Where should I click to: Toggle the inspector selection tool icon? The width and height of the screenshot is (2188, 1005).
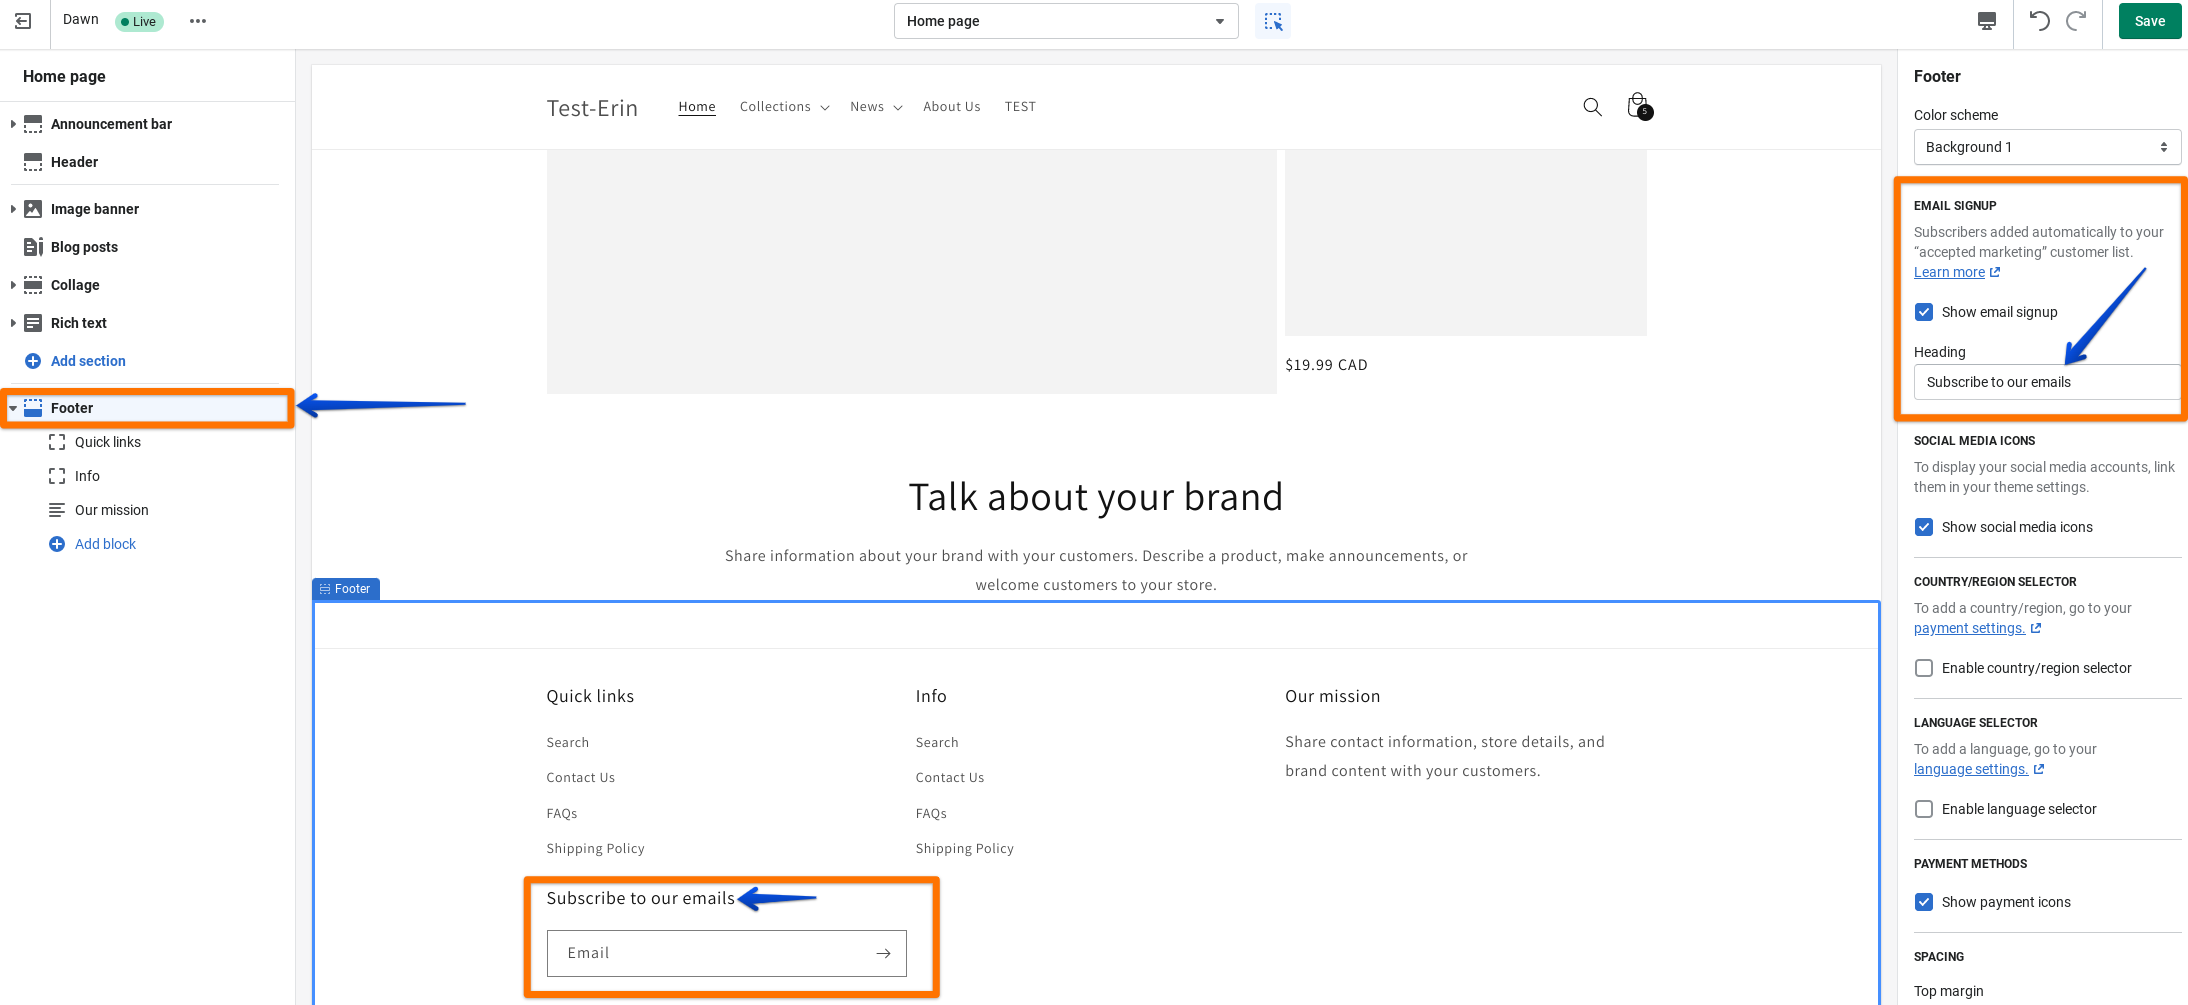(1272, 21)
